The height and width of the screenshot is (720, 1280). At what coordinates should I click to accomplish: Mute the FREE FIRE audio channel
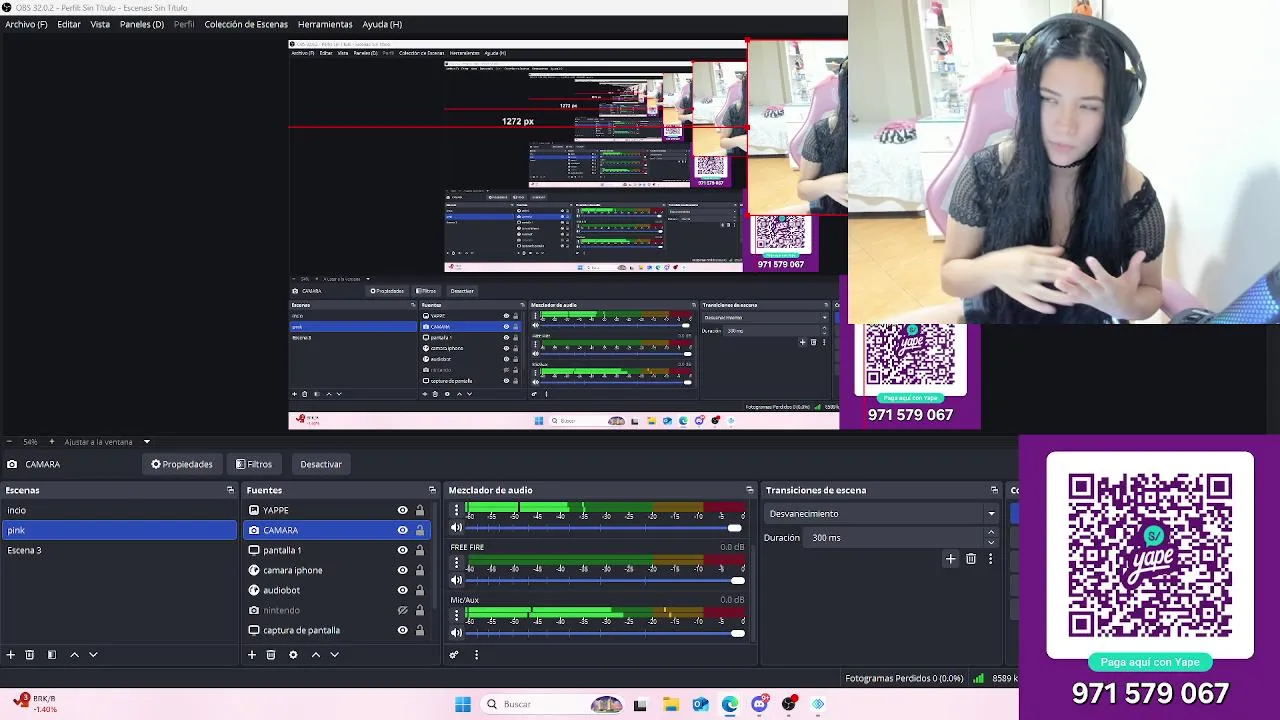(457, 580)
